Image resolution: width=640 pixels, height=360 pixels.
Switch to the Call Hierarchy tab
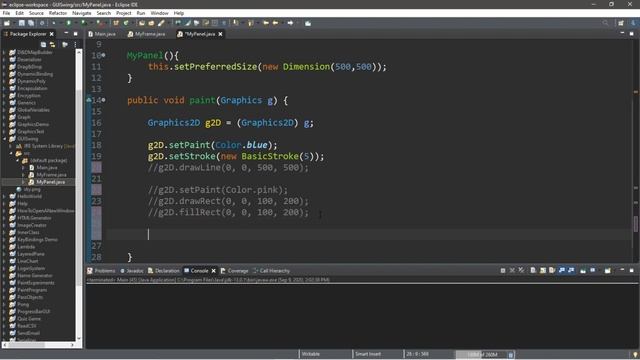pos(271,271)
